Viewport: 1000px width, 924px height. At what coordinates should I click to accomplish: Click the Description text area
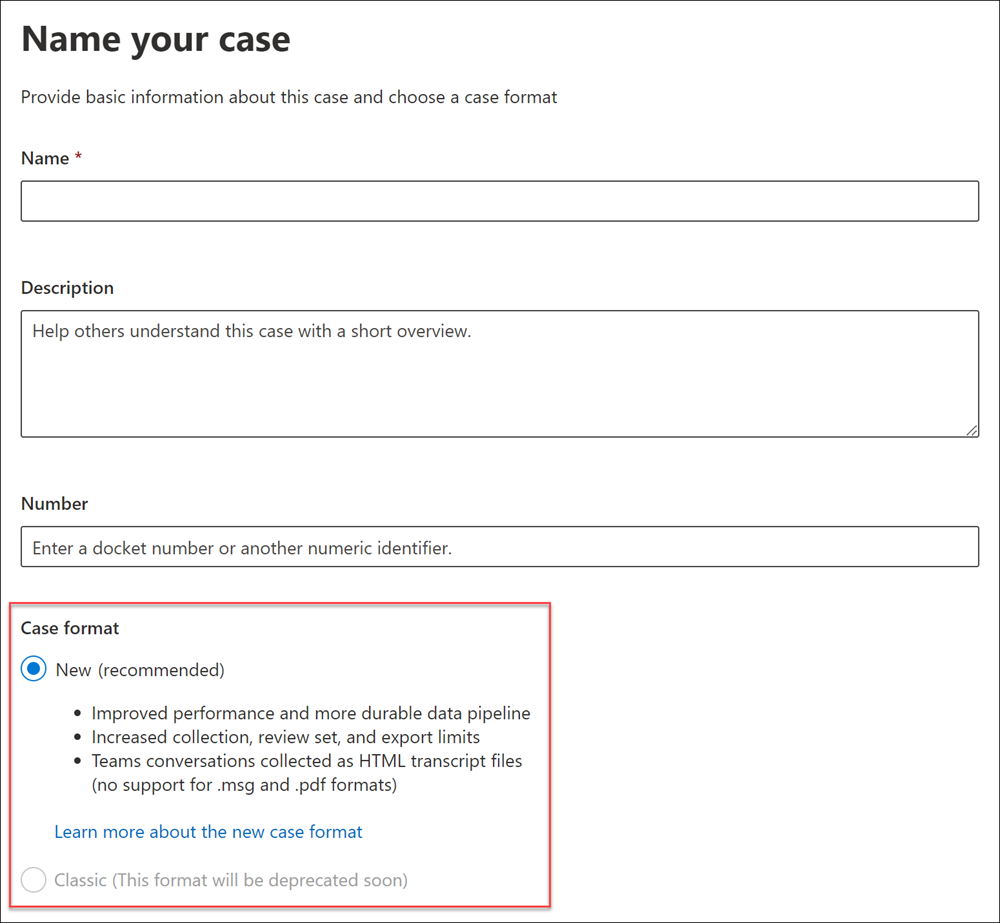pyautogui.click(x=500, y=374)
